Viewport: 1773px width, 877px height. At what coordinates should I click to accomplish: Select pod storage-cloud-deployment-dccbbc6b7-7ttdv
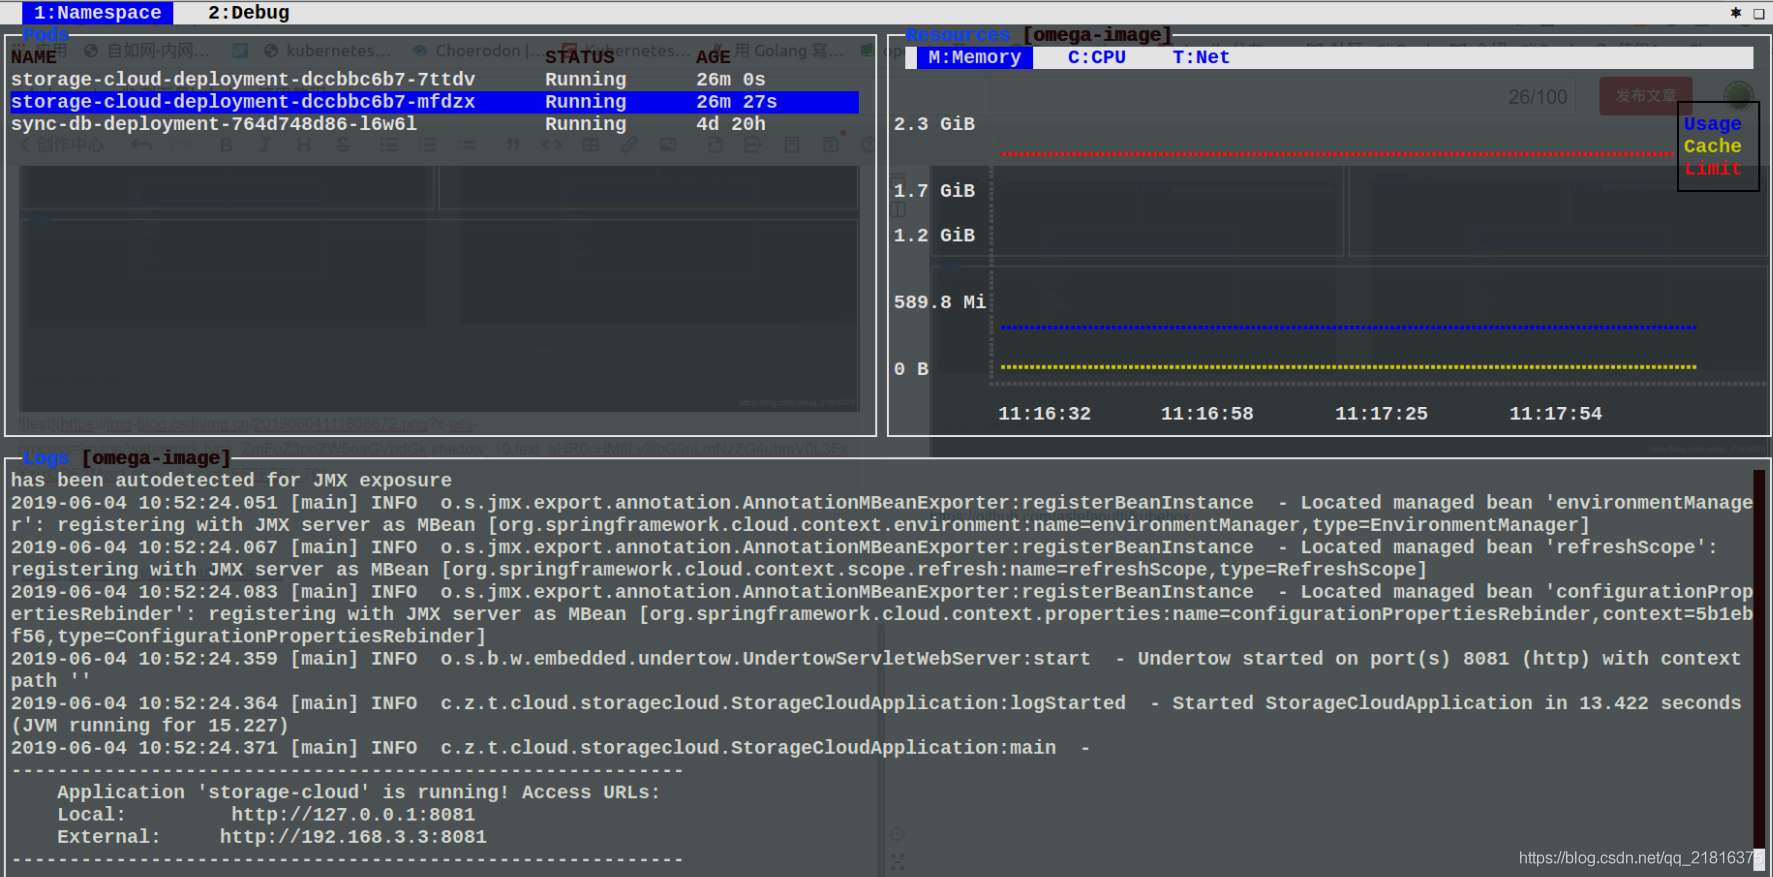click(x=434, y=79)
